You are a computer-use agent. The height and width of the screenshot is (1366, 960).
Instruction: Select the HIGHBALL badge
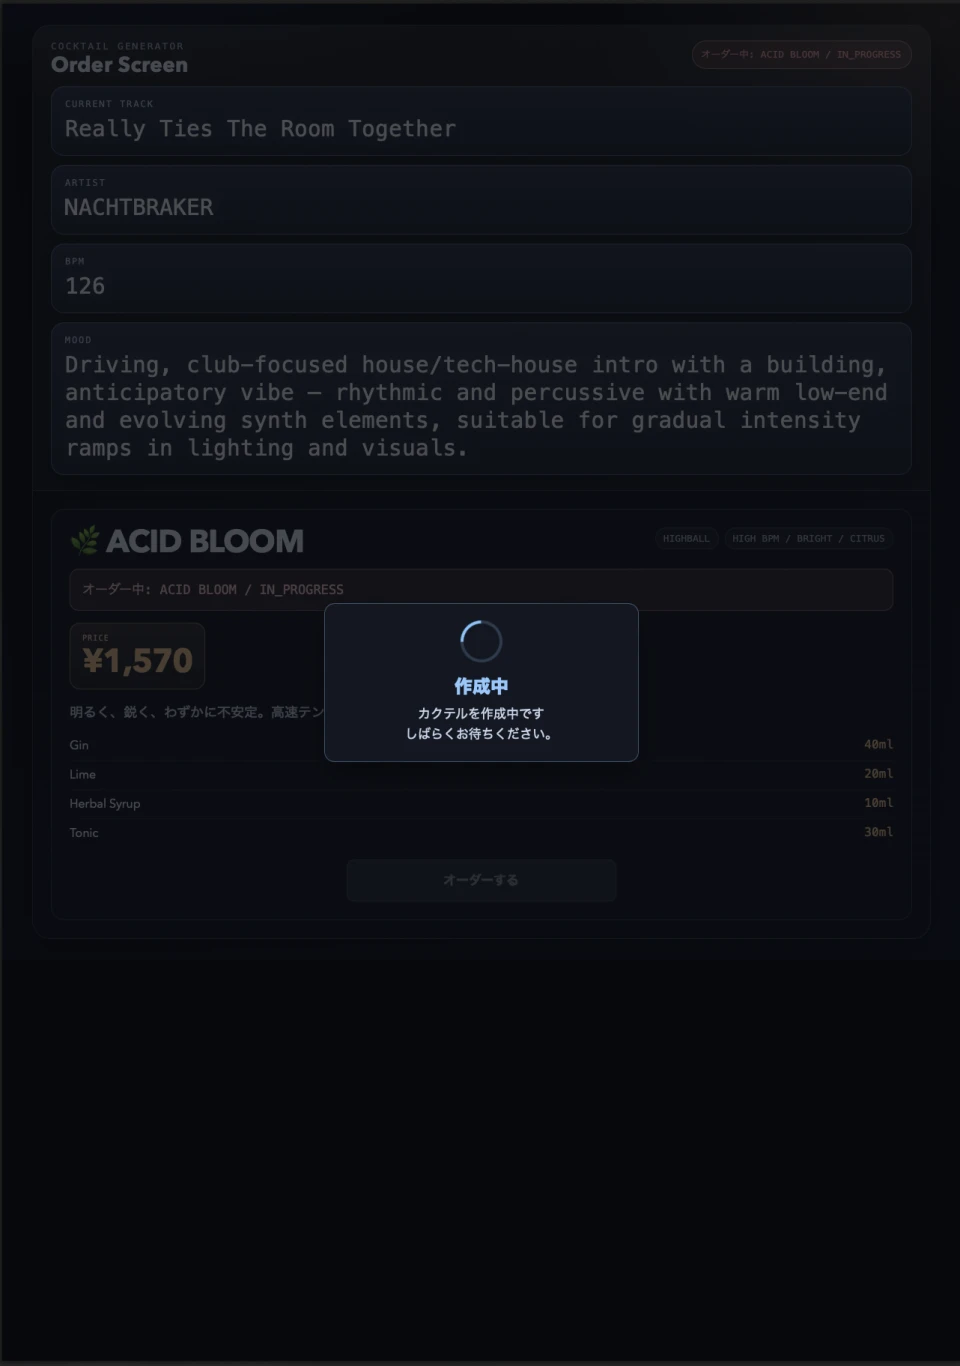click(x=687, y=538)
